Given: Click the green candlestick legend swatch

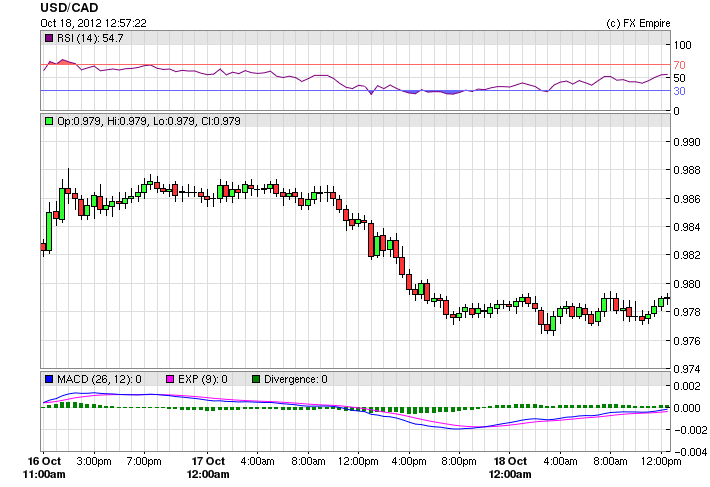Looking at the screenshot, I should (49, 121).
